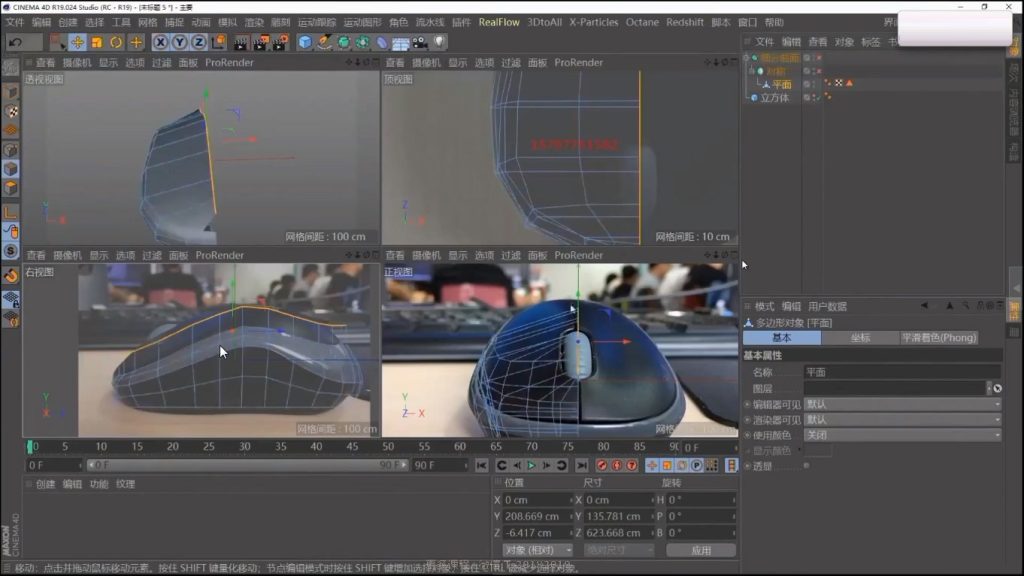Screen dimensions: 1024x576
Task: Select the Move tool in top toolbar
Action: coord(77,42)
